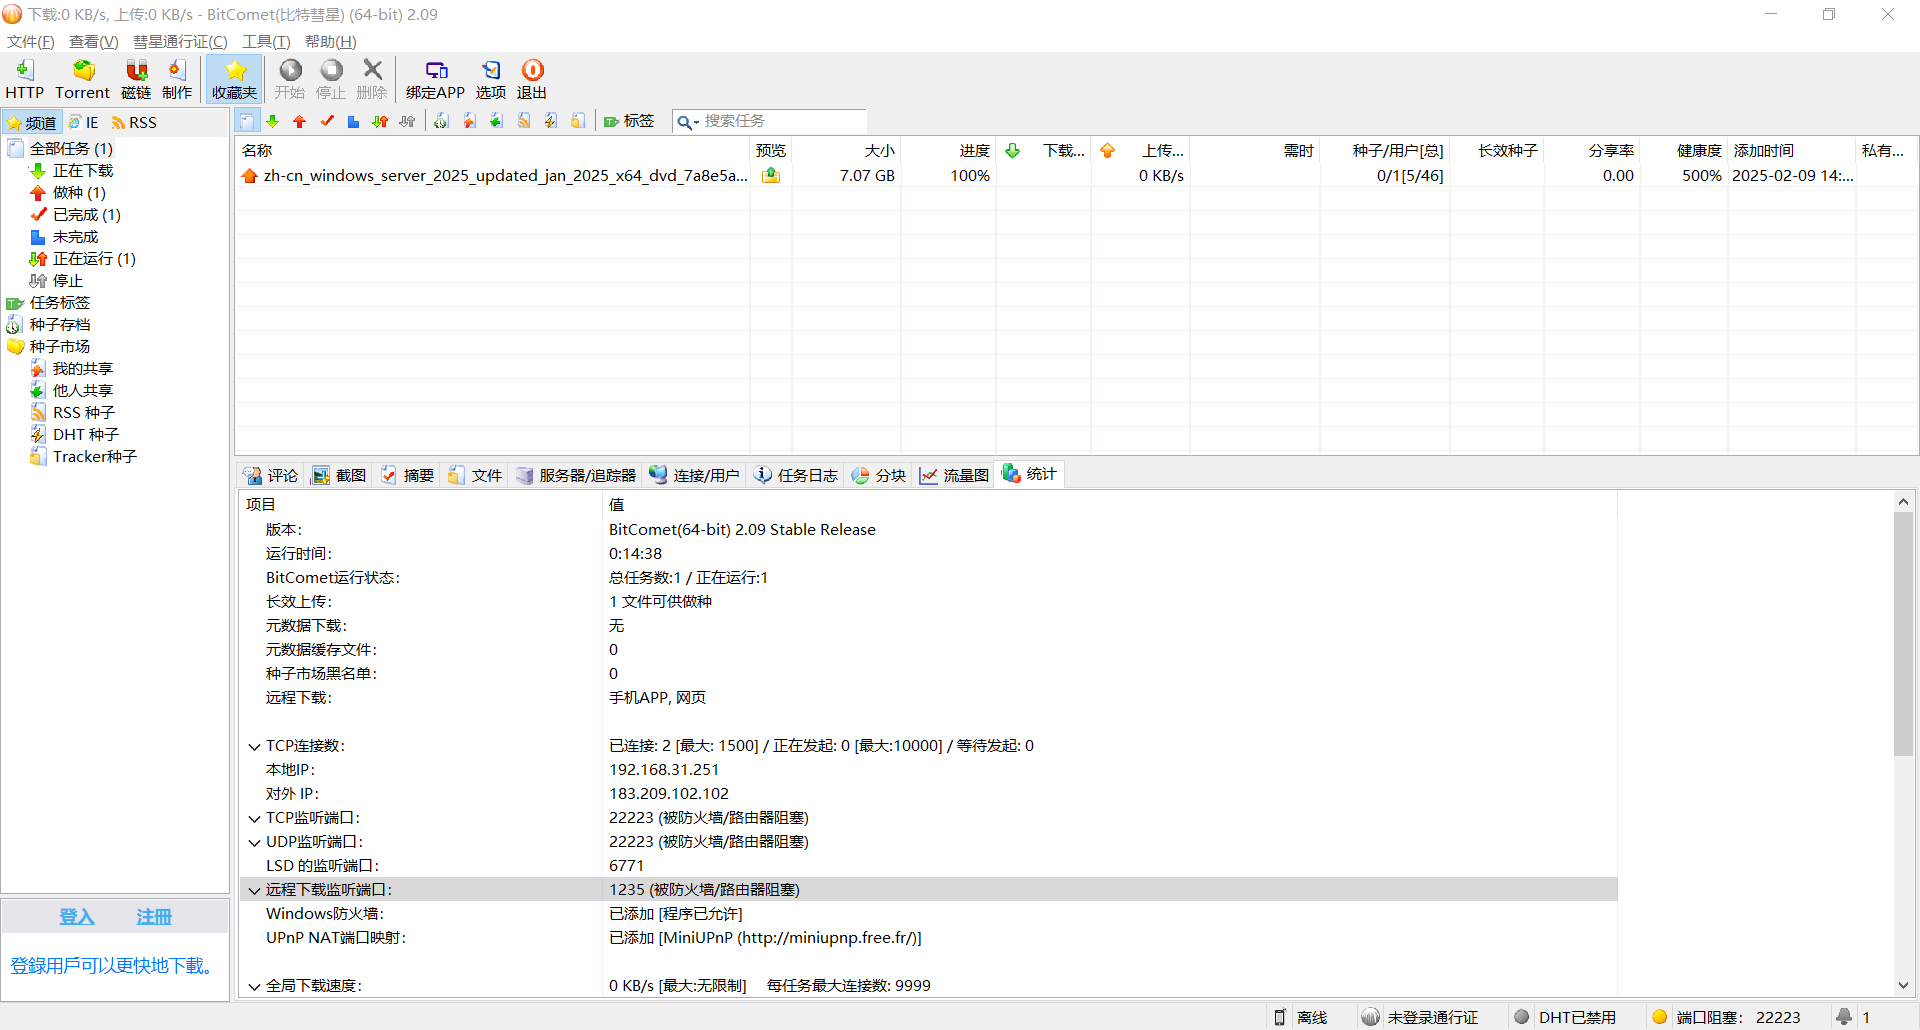Click the magnet link (磁链) toolbar icon
This screenshot has height=1030, width=1920.
click(x=136, y=79)
